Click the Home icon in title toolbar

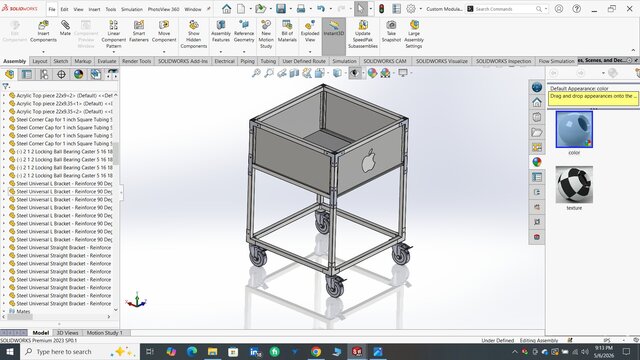pyautogui.click(x=227, y=9)
